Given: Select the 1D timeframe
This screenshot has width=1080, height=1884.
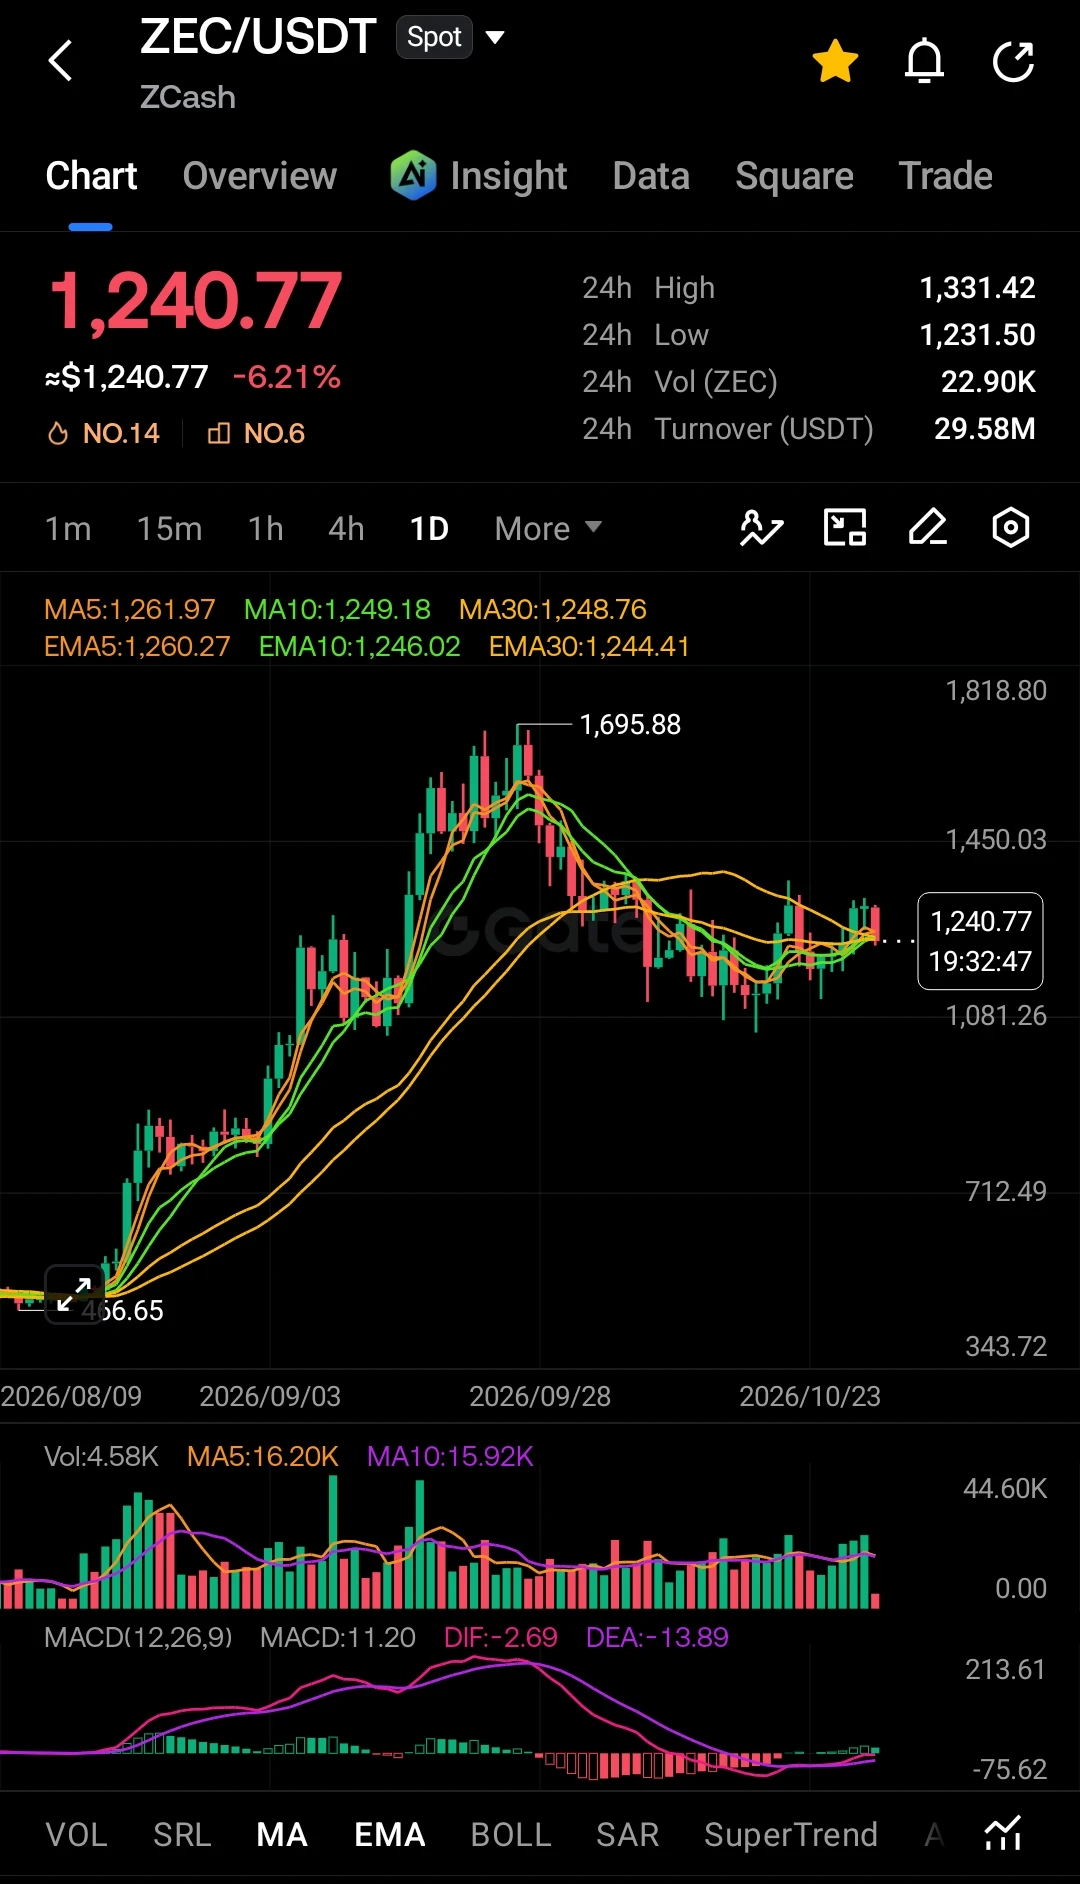Looking at the screenshot, I should 429,528.
